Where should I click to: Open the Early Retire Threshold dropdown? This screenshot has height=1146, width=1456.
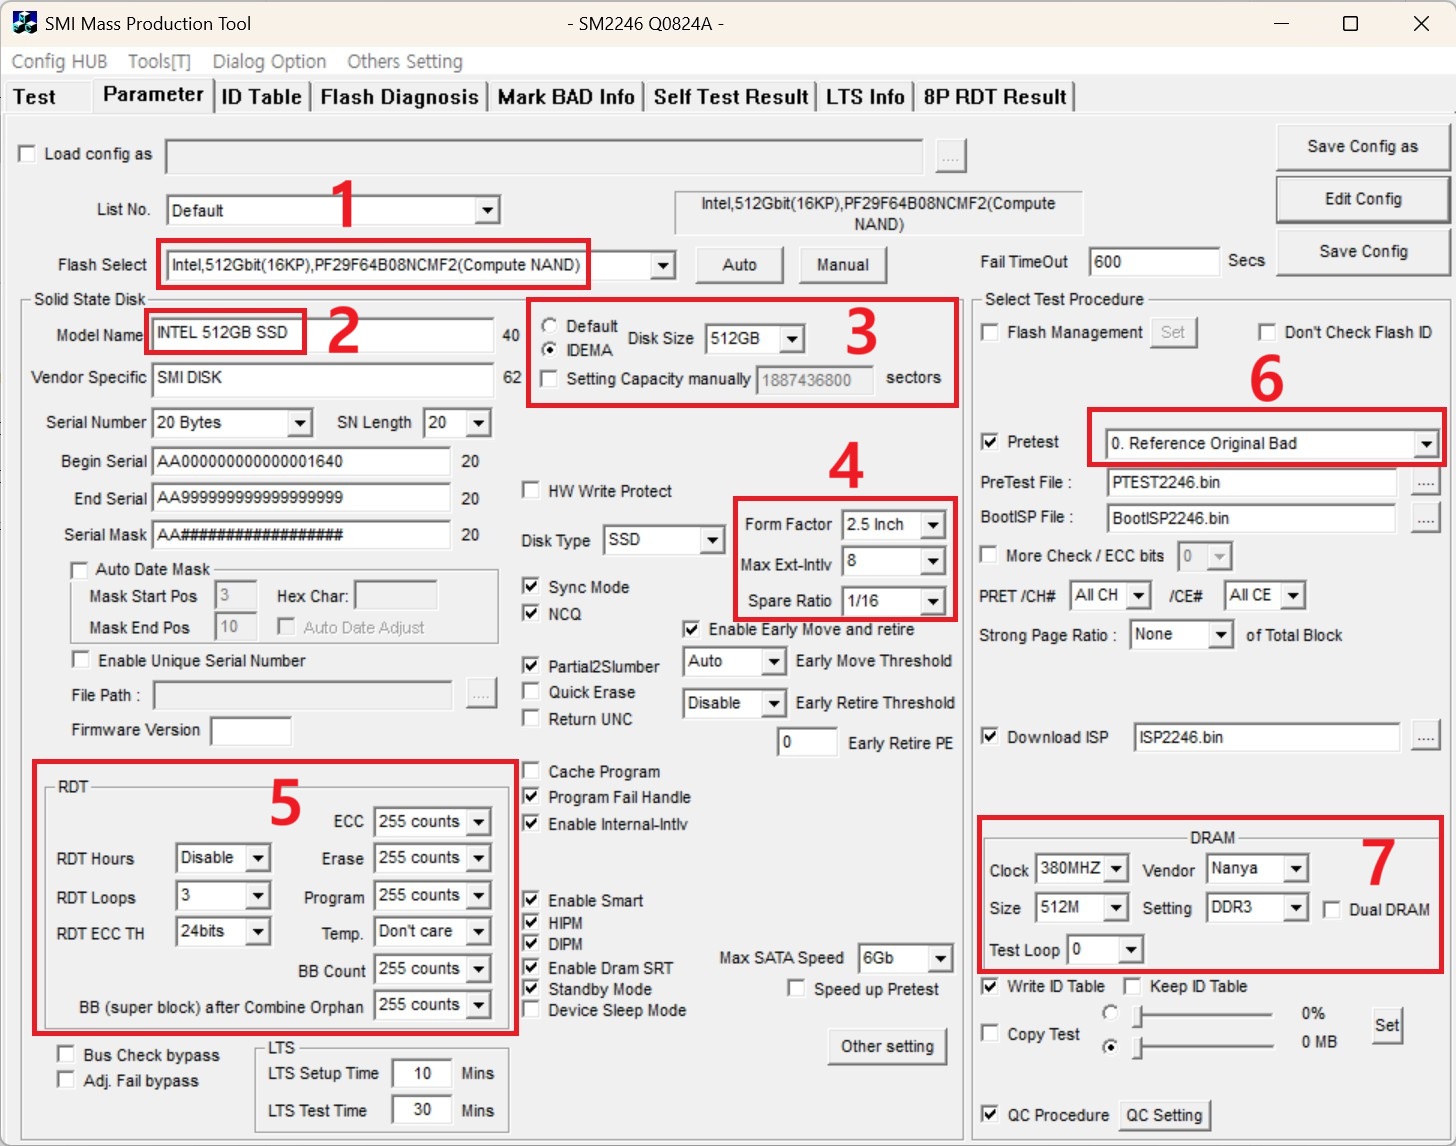click(x=772, y=703)
